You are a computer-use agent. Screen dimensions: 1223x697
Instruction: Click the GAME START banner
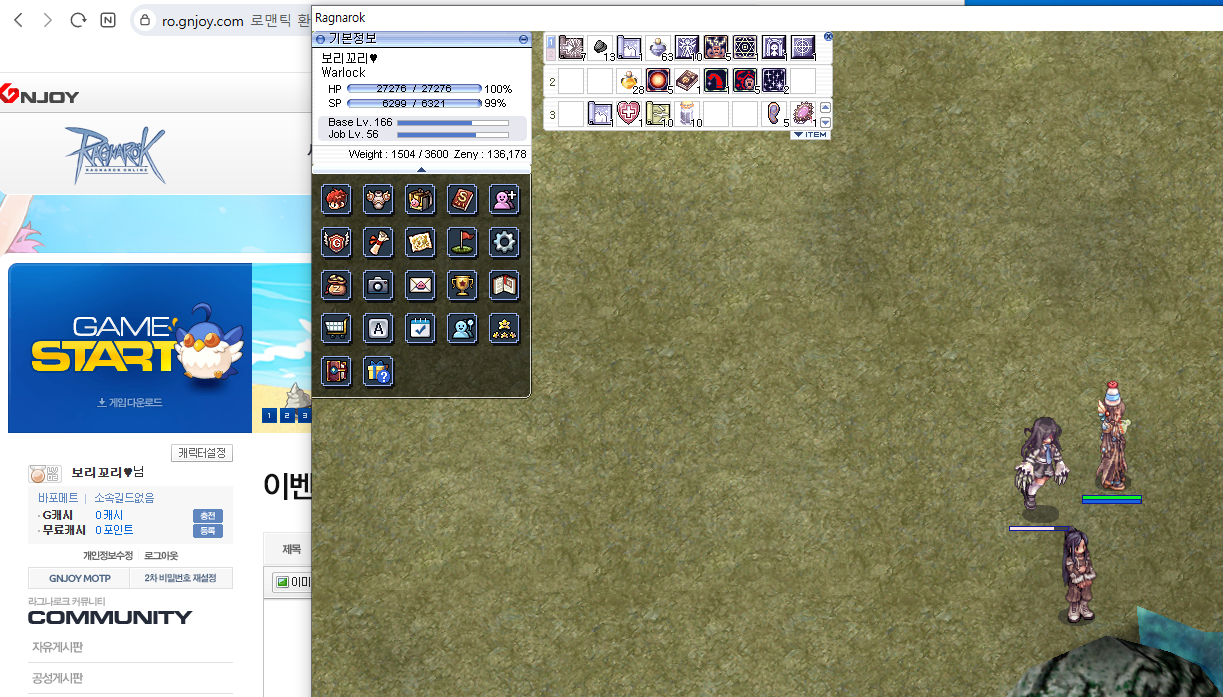click(x=130, y=348)
